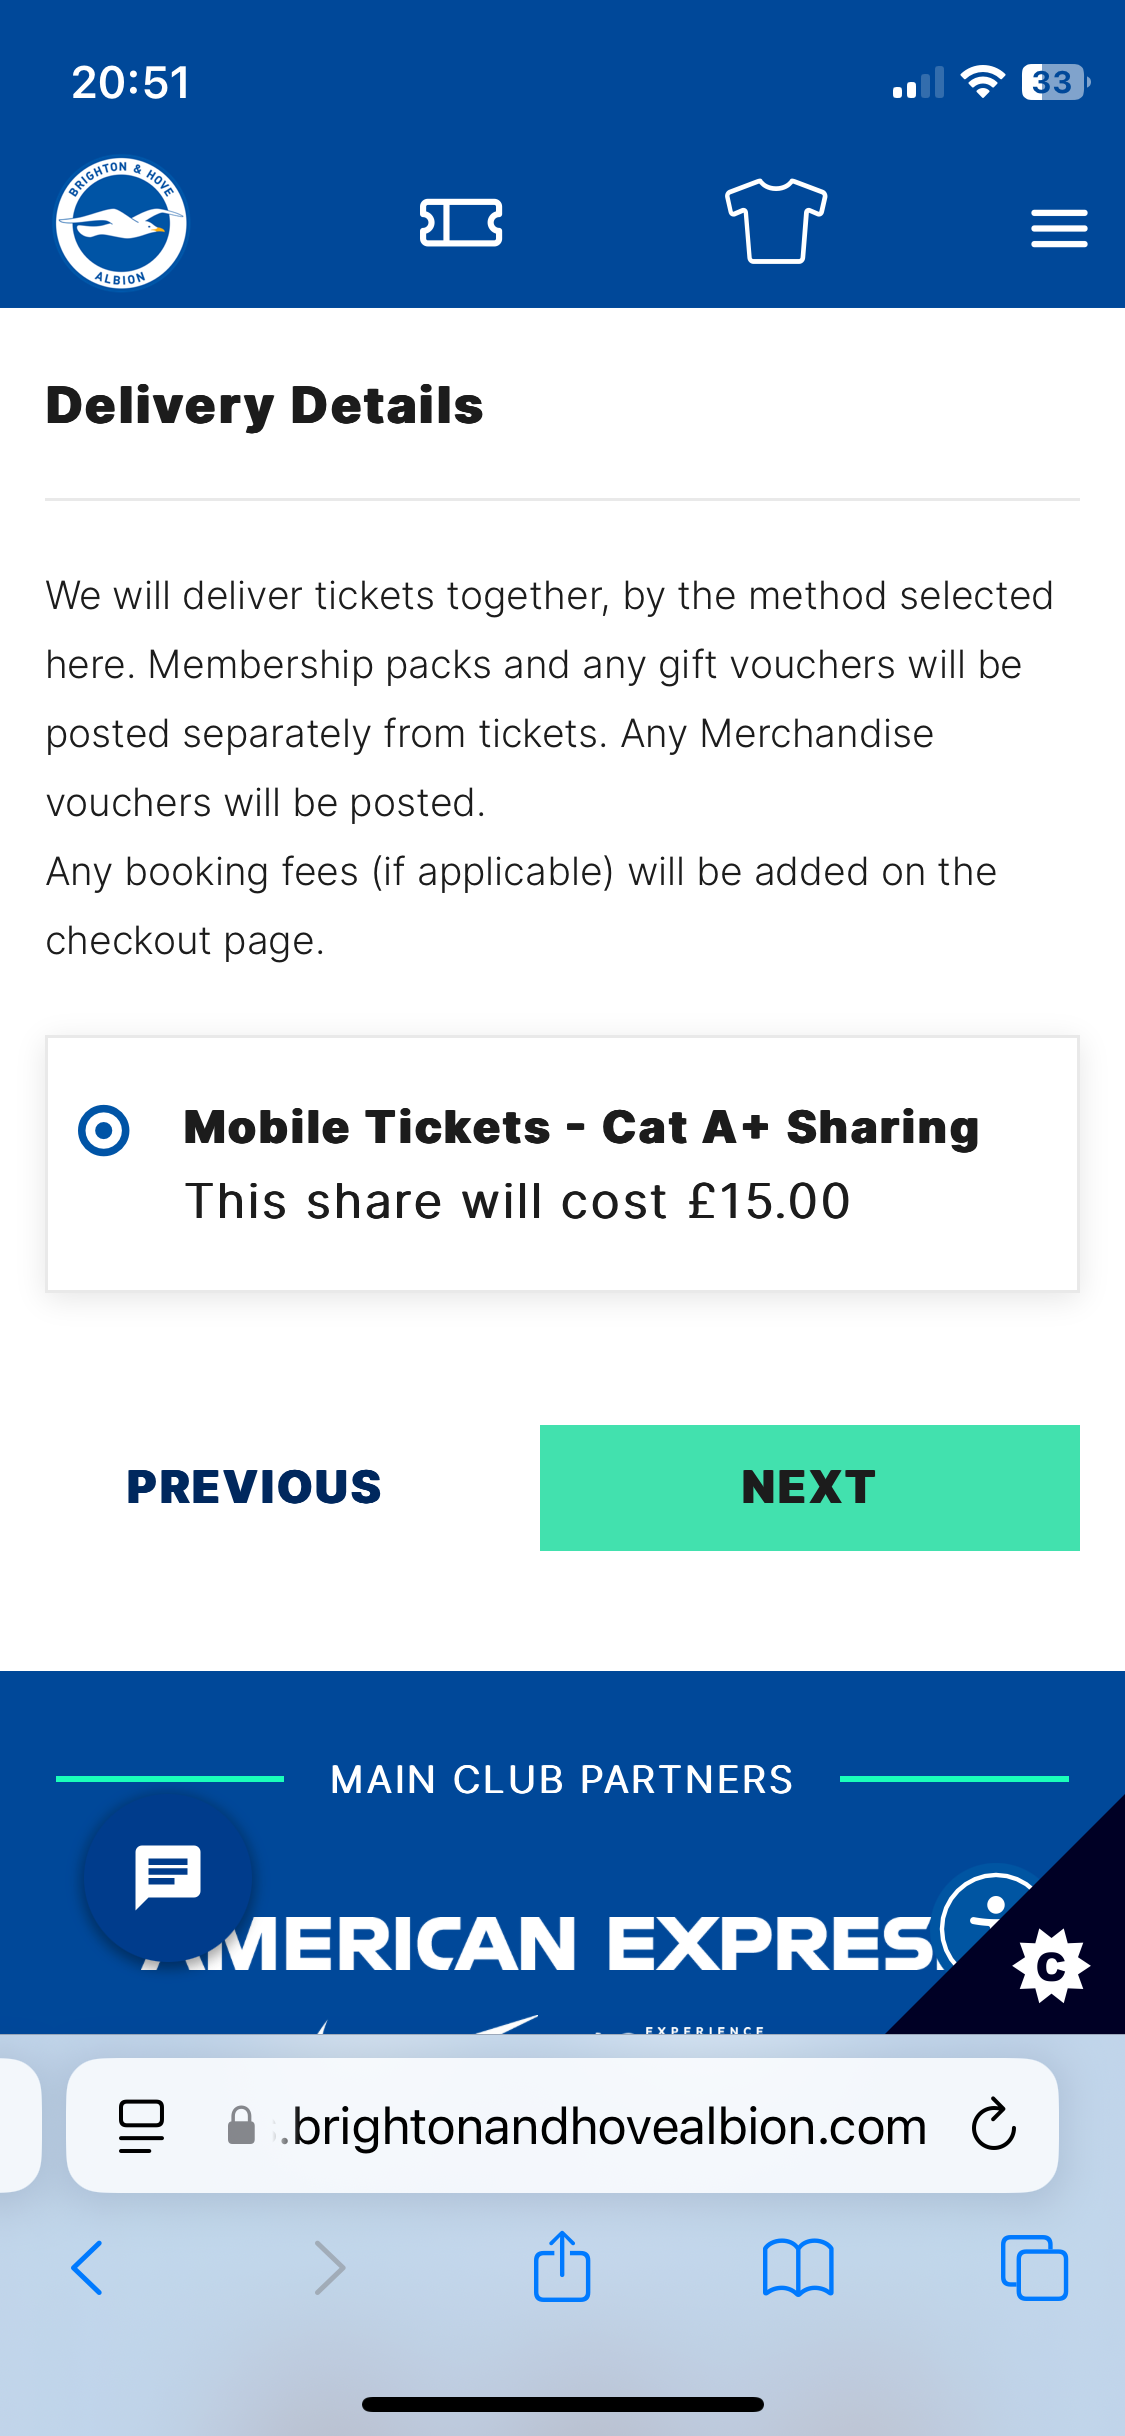Tap the Safari forward arrow
Screen dimensions: 1125x2436
coord(329,2267)
